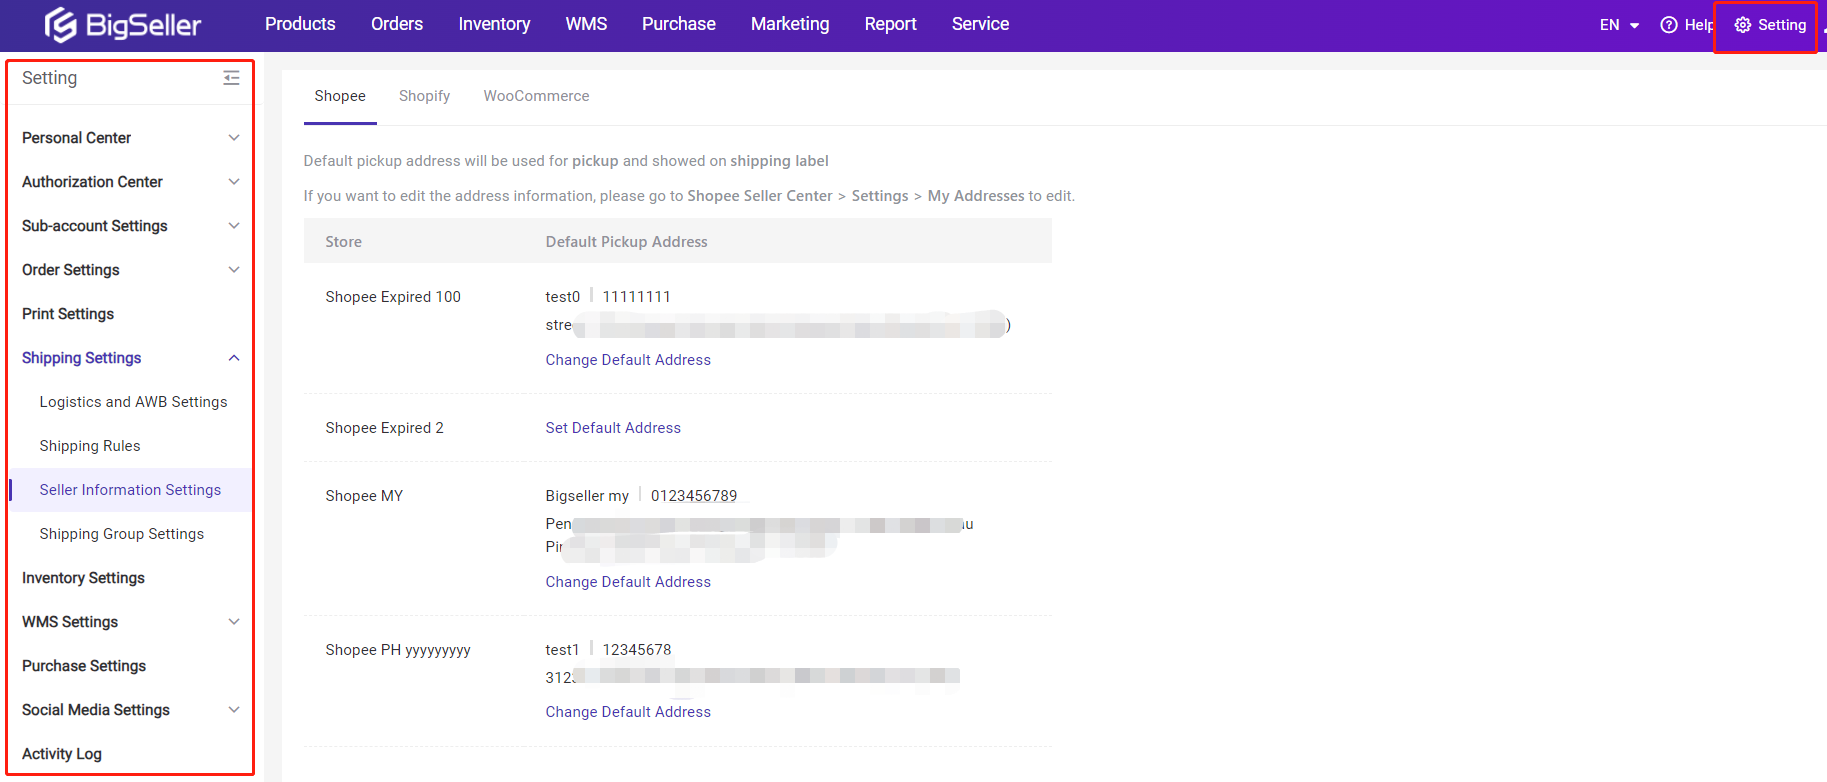The height and width of the screenshot is (782, 1827).
Task: Open the Products menu
Action: click(x=300, y=24)
